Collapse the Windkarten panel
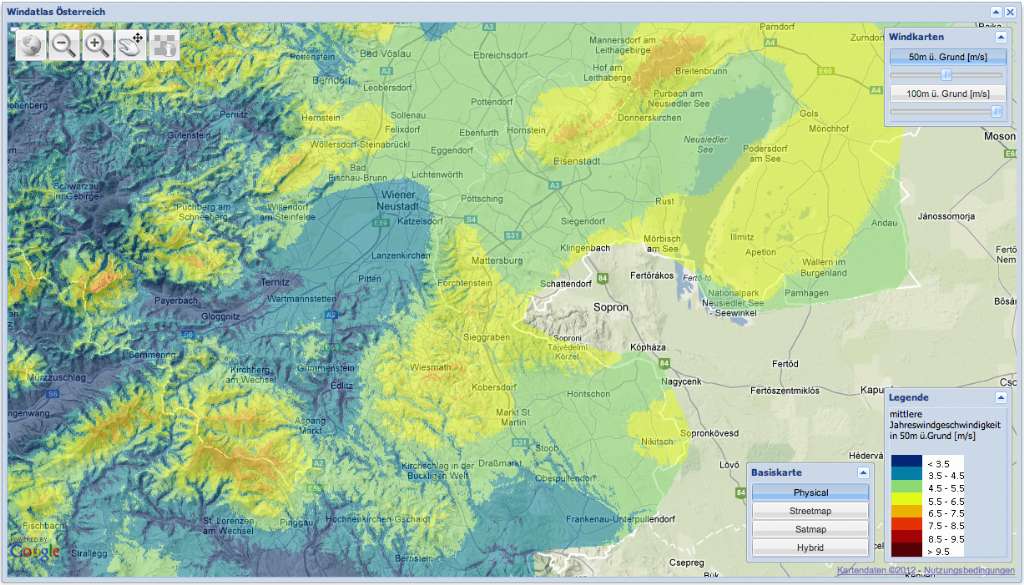Viewport: 1024px width, 585px height. point(1000,37)
